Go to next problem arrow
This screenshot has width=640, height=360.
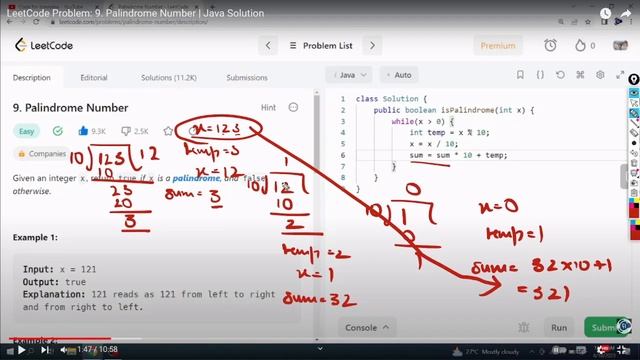tap(372, 46)
